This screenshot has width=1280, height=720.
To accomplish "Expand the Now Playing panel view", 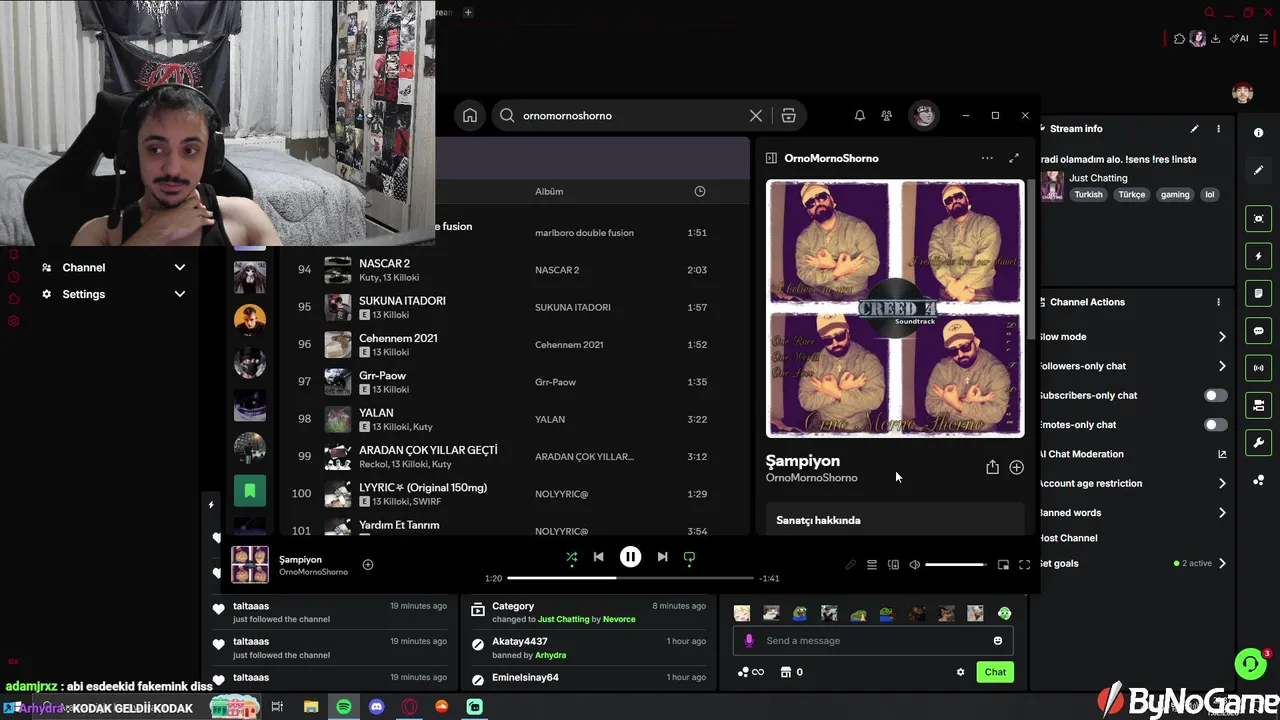I will (1014, 158).
